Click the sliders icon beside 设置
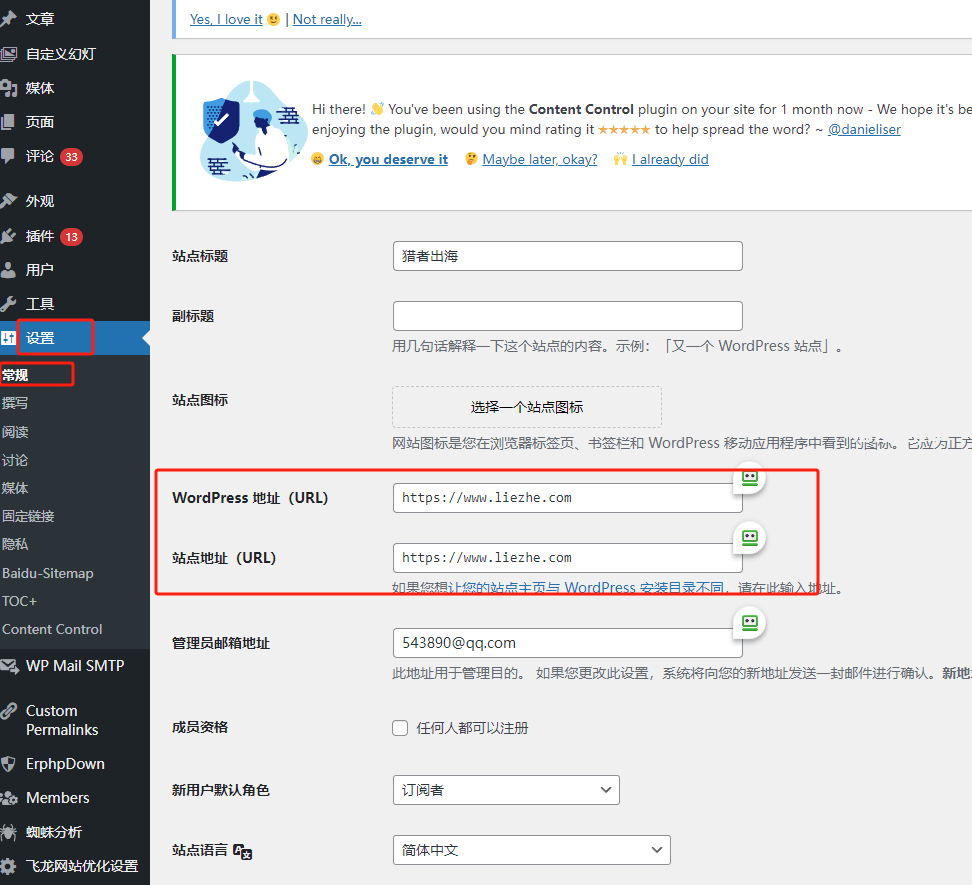The width and height of the screenshot is (972, 885). point(8,338)
